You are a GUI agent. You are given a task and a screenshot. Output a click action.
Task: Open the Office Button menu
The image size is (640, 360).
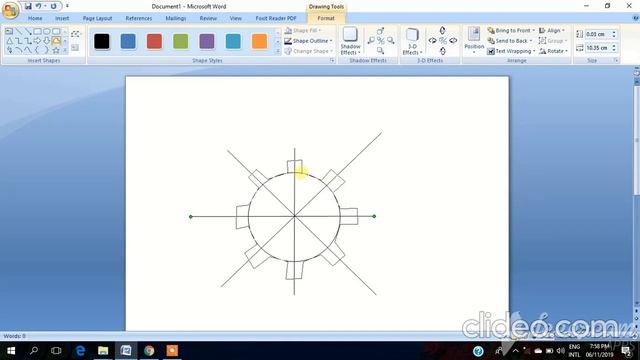(10, 10)
